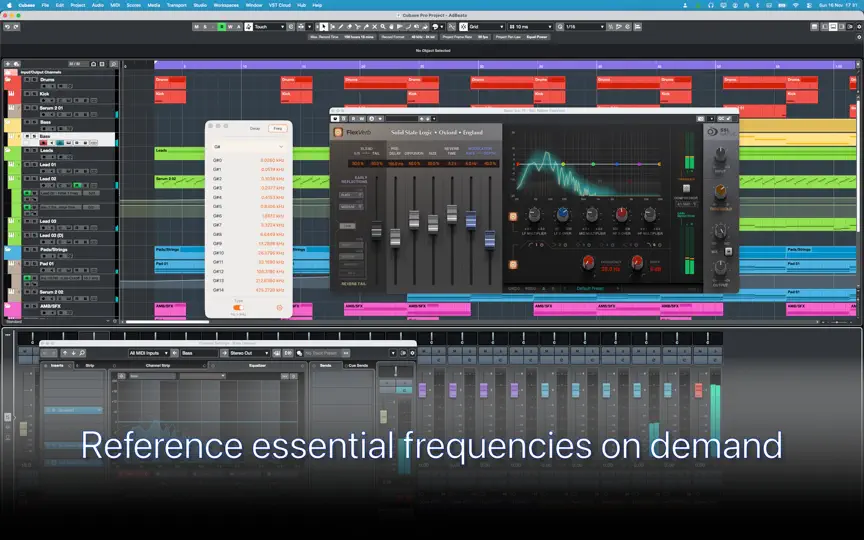Click the SSL Input knob
864x540 pixels.
720,155
